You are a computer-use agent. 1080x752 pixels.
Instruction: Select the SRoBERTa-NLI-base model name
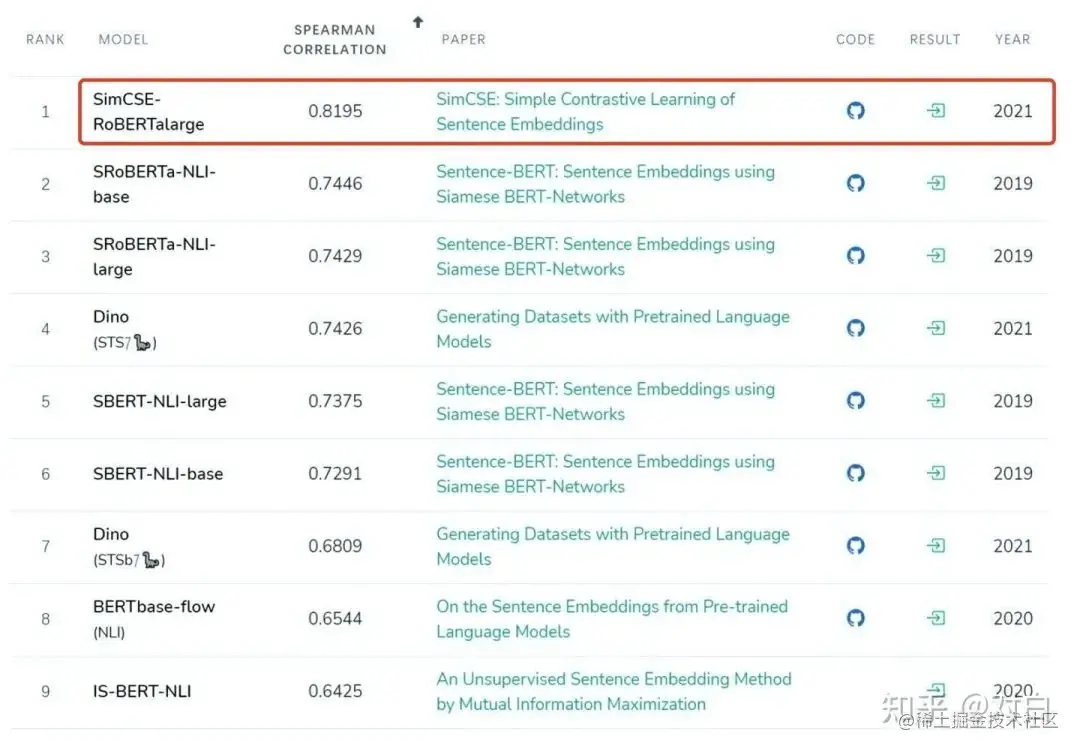tap(154, 184)
